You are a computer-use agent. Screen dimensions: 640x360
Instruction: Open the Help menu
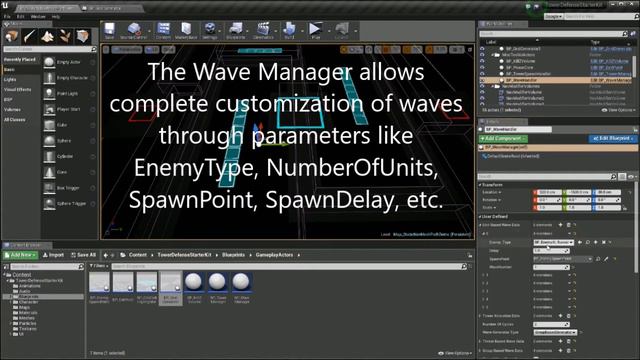point(56,17)
